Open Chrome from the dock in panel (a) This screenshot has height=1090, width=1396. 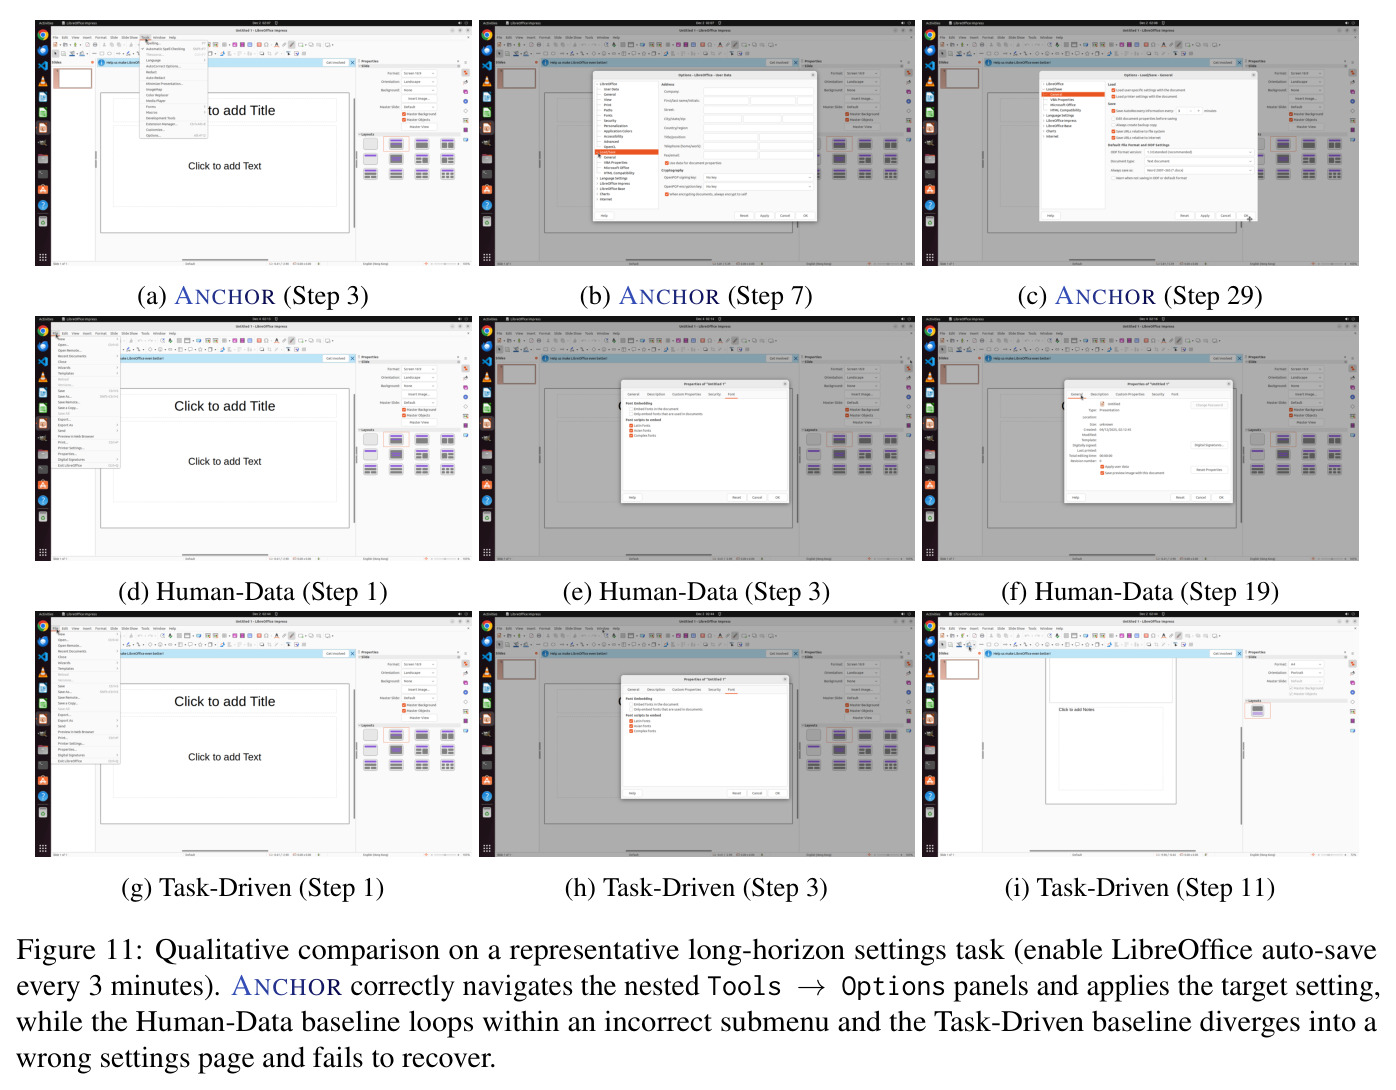pos(42,35)
